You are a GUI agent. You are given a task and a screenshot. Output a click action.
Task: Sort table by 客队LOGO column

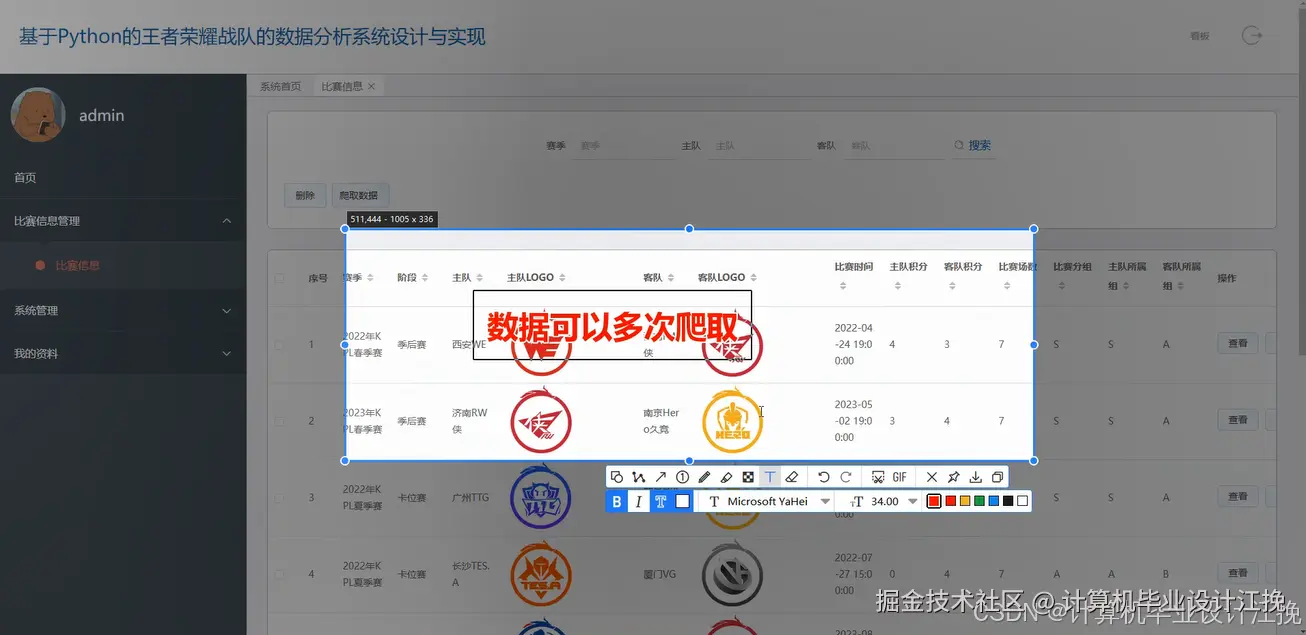coord(753,278)
